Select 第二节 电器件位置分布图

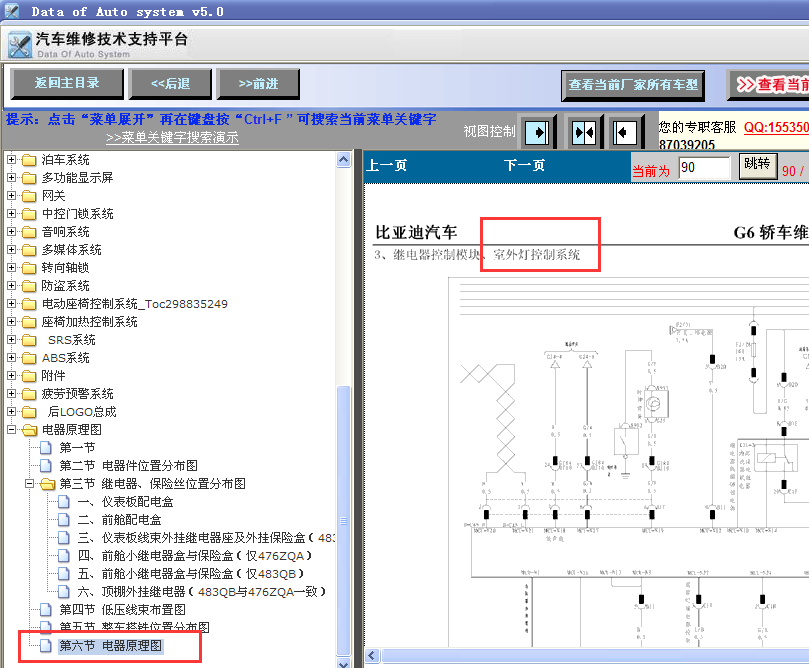pos(128,466)
